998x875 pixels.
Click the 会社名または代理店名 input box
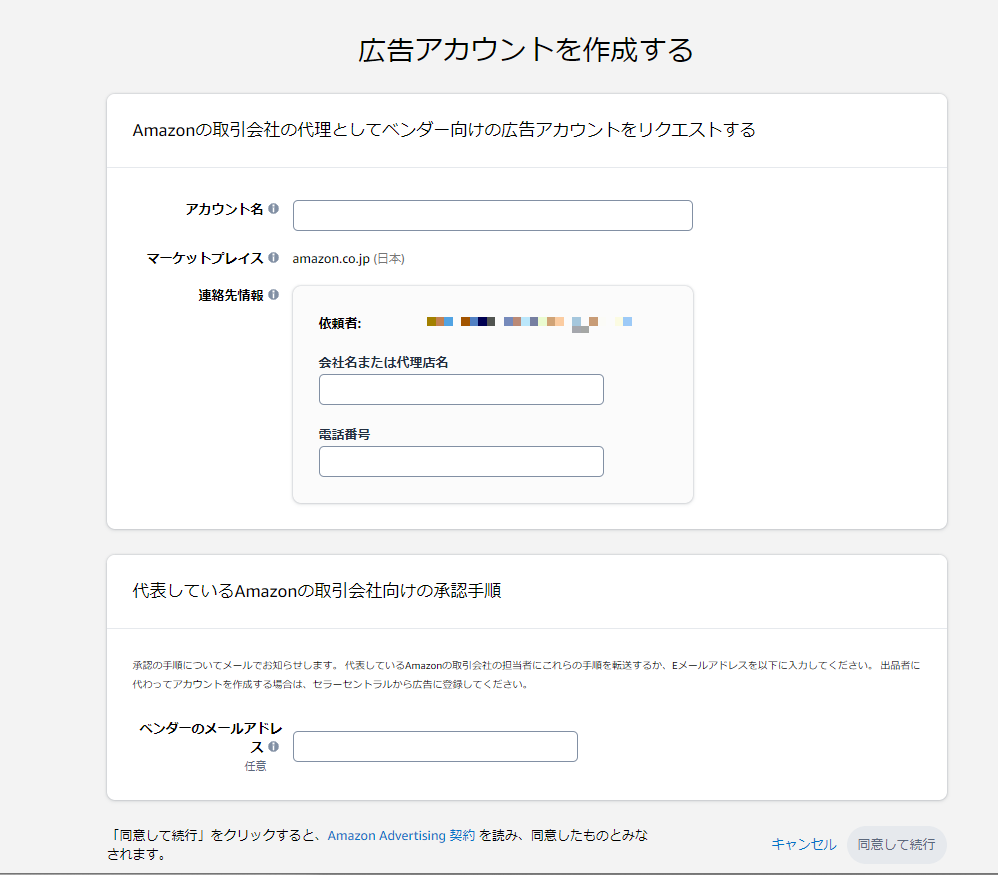click(x=461, y=389)
